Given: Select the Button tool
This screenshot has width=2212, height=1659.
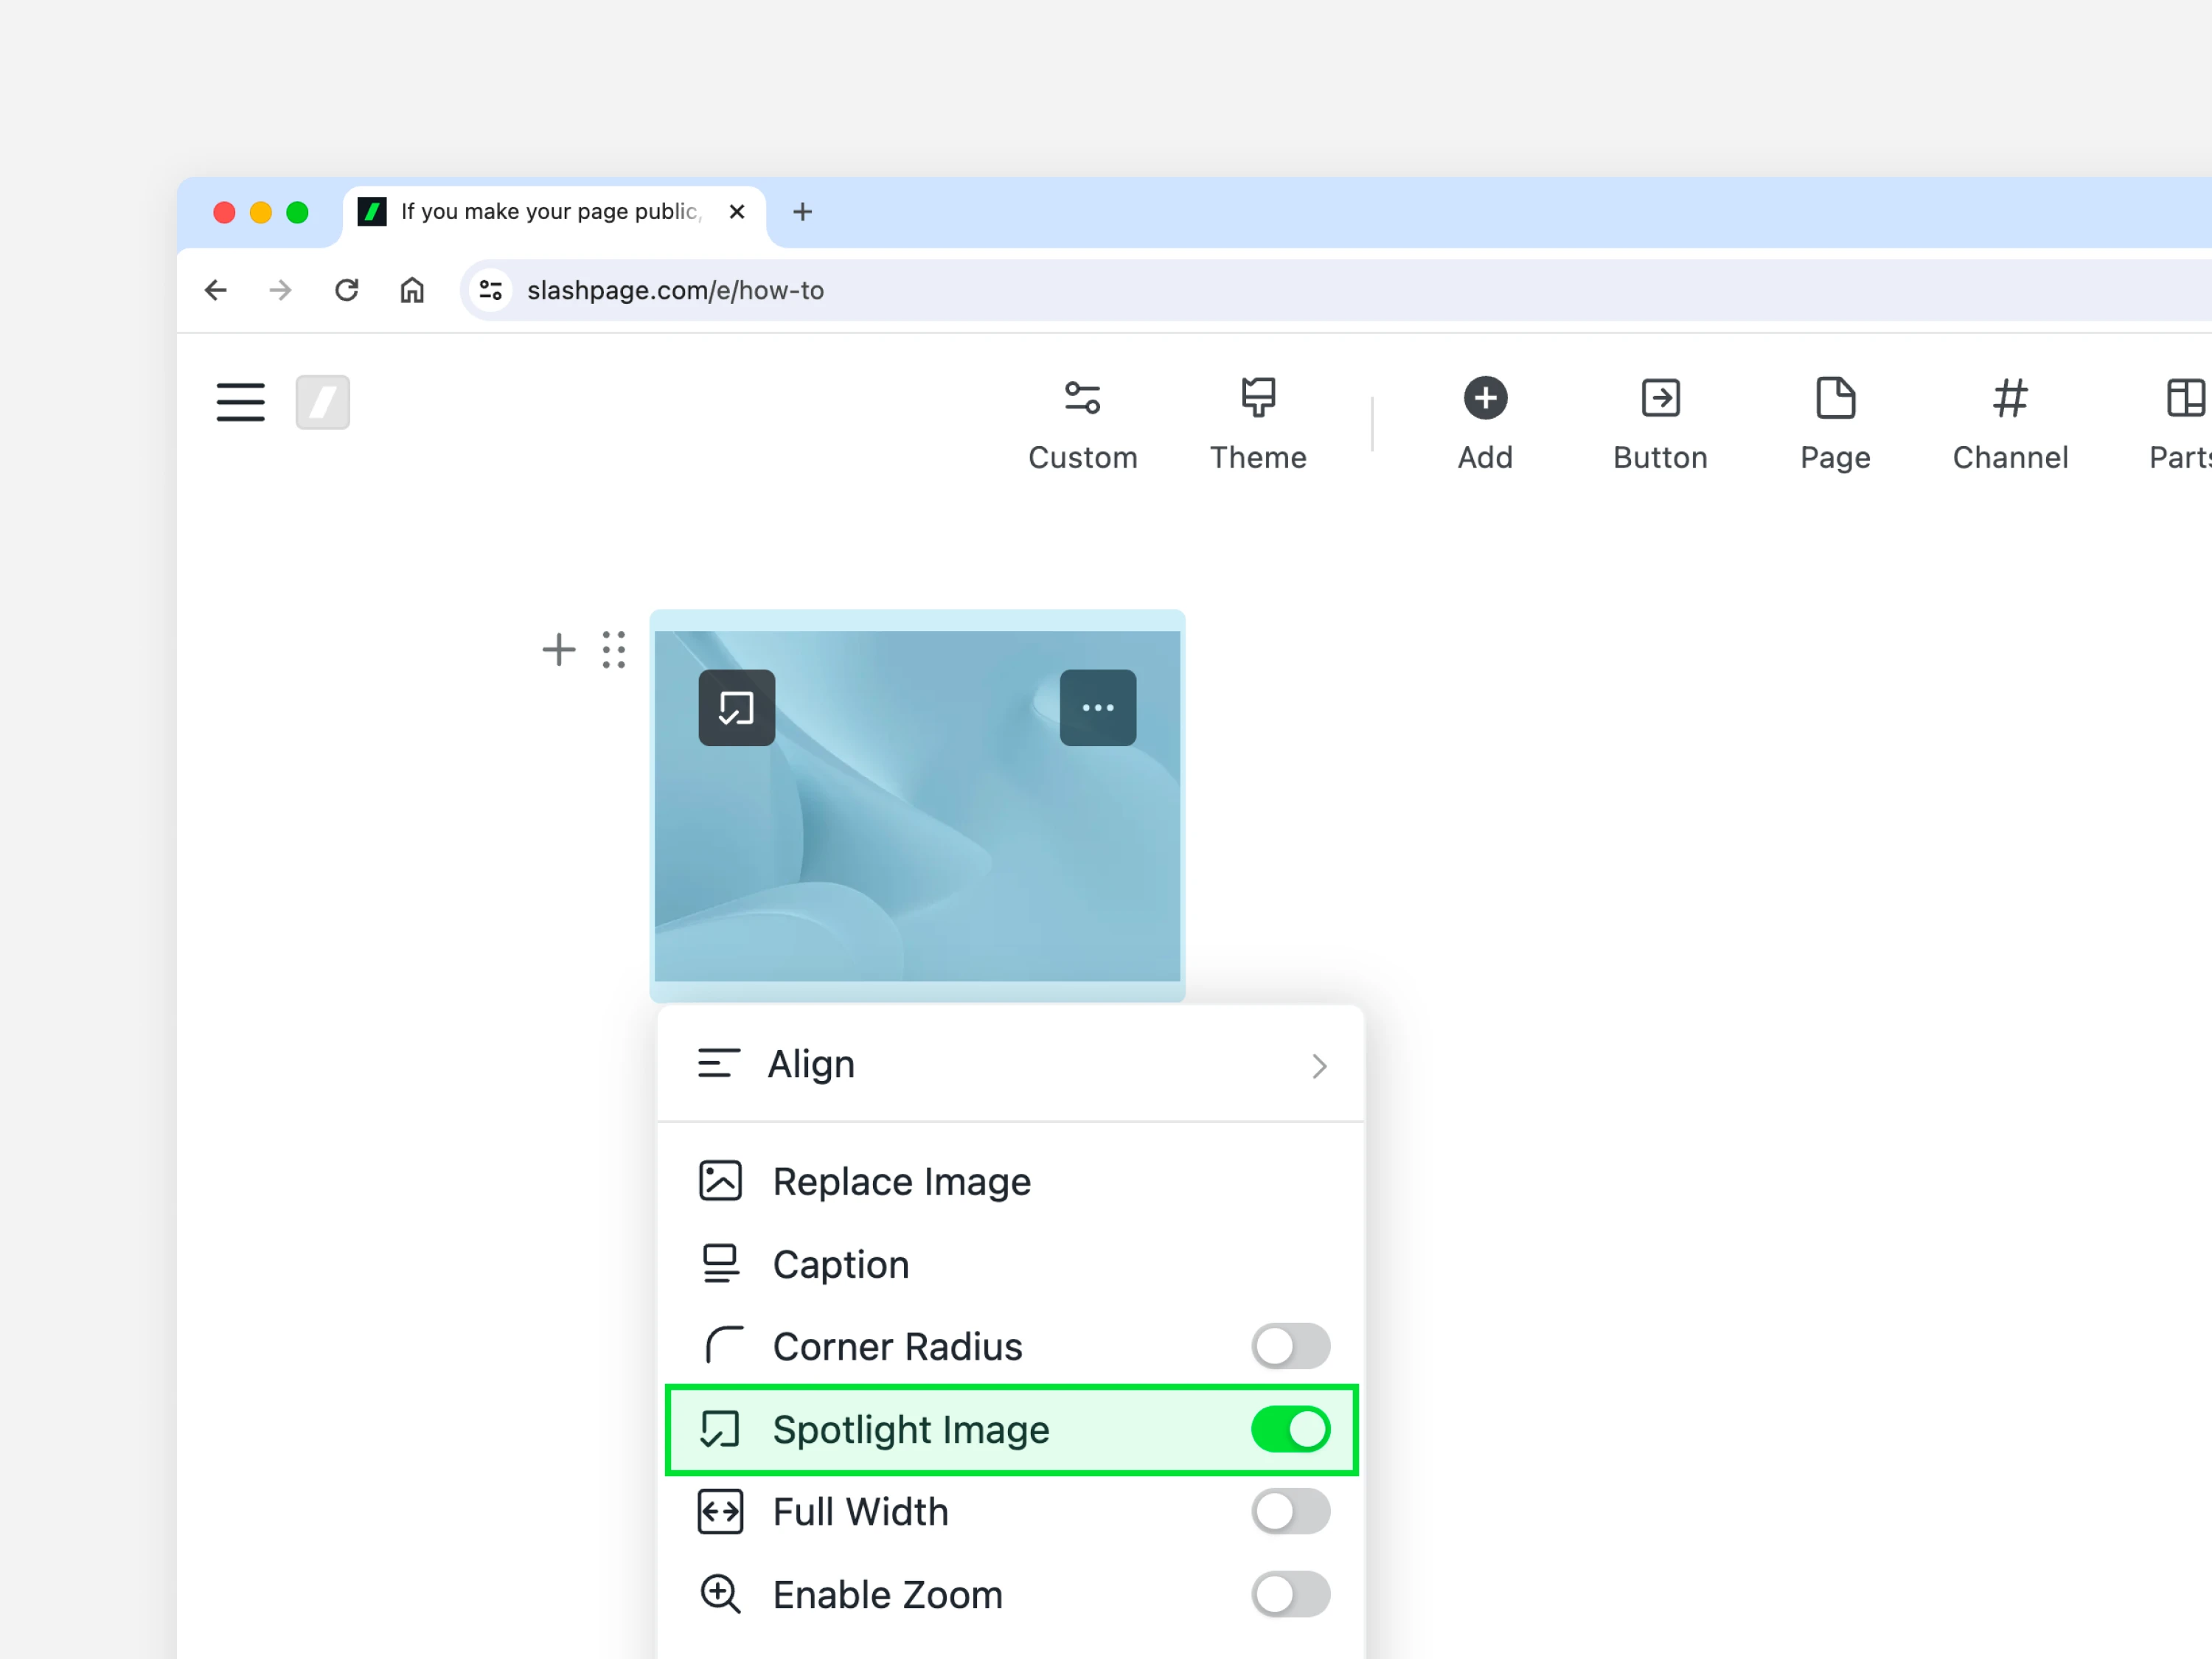Looking at the screenshot, I should (x=1660, y=424).
